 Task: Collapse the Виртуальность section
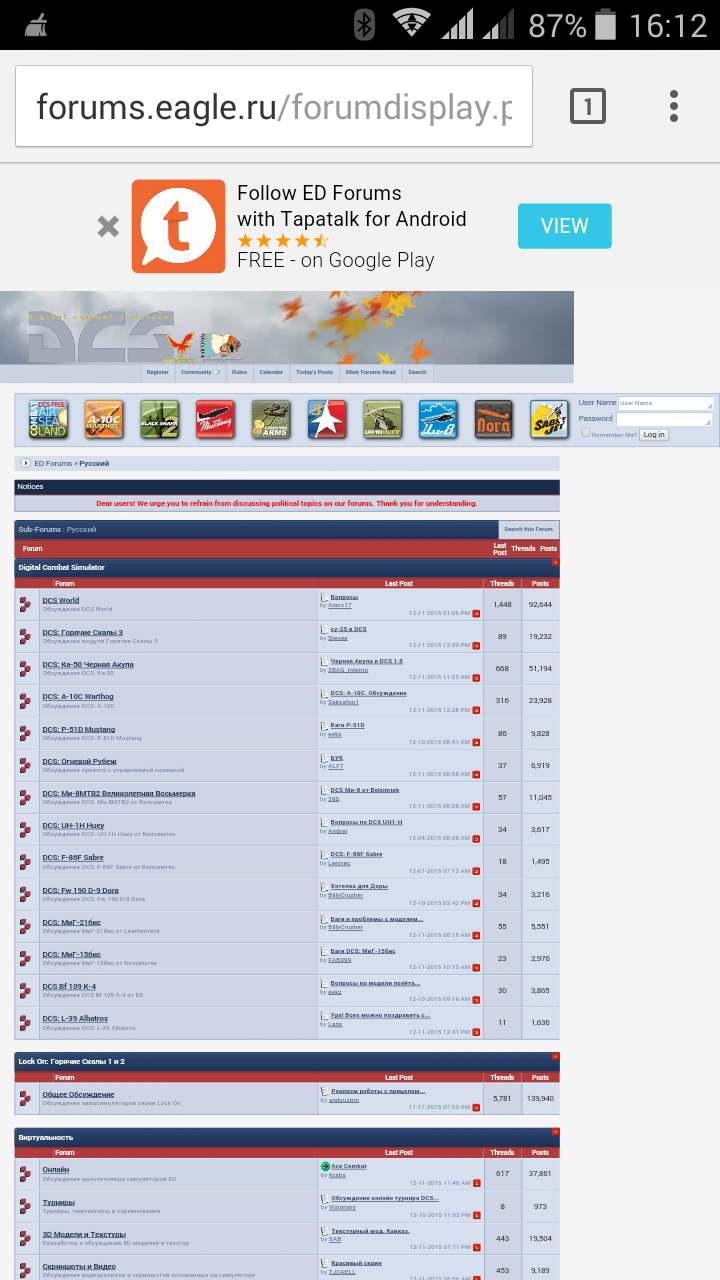[x=555, y=1132]
